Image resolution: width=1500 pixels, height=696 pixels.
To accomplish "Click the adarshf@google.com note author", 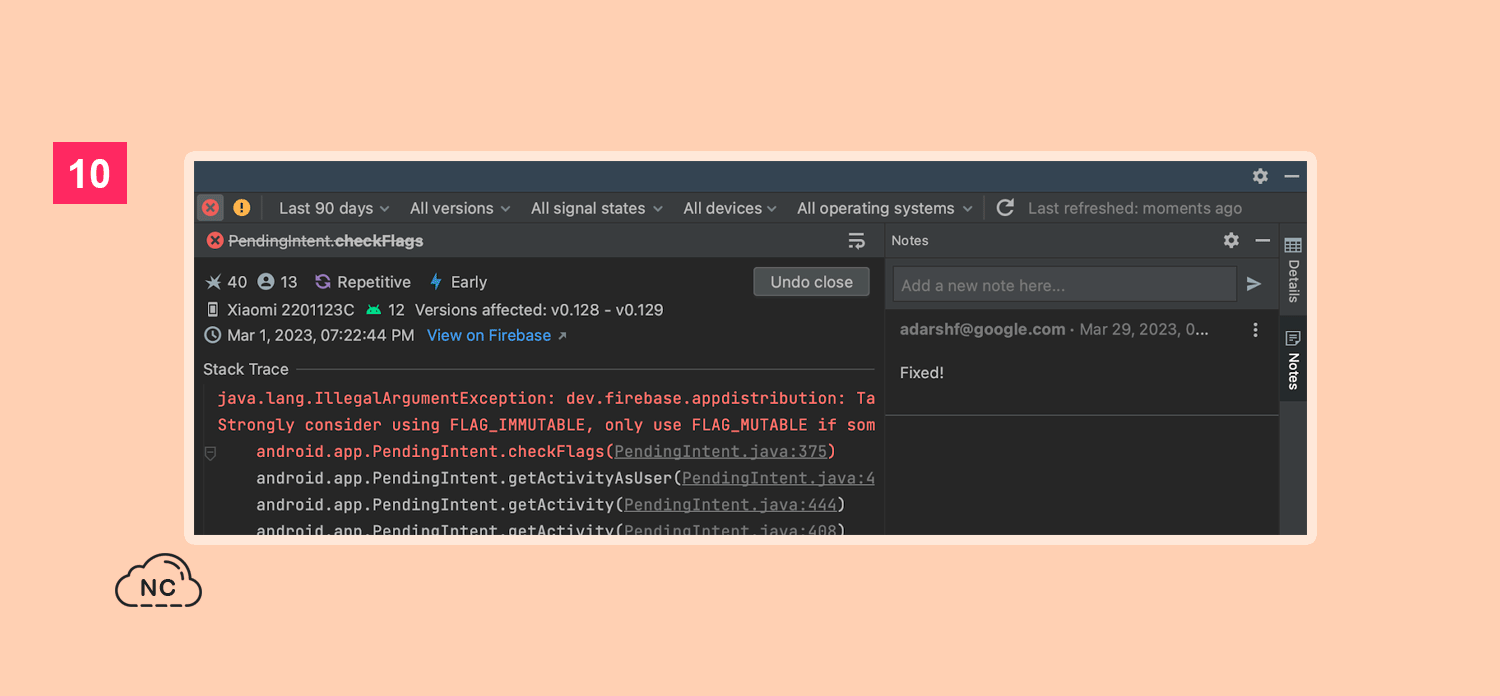I will 983,330.
